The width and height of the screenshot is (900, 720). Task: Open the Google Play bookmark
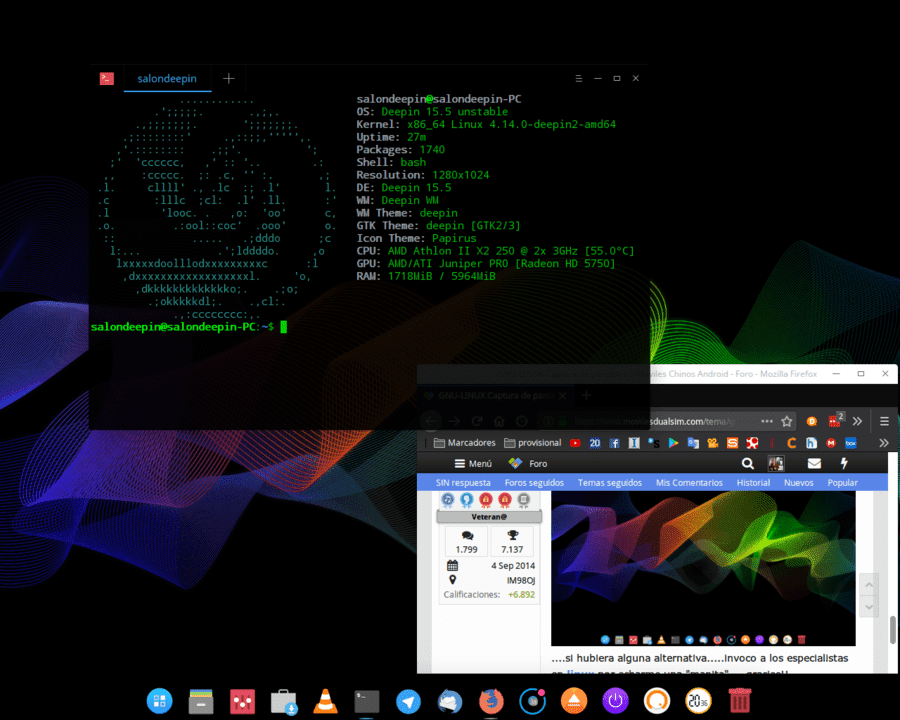[673, 443]
